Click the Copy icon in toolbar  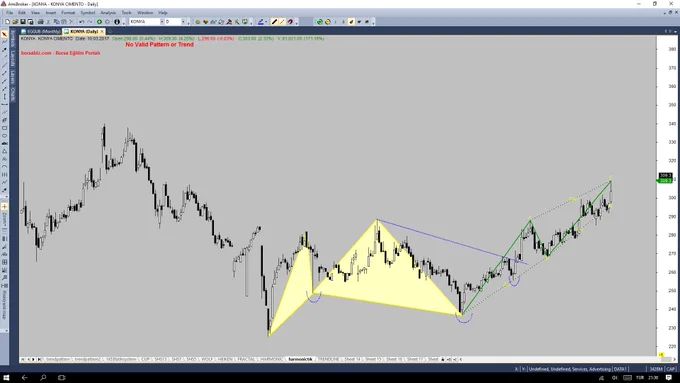(56, 22)
